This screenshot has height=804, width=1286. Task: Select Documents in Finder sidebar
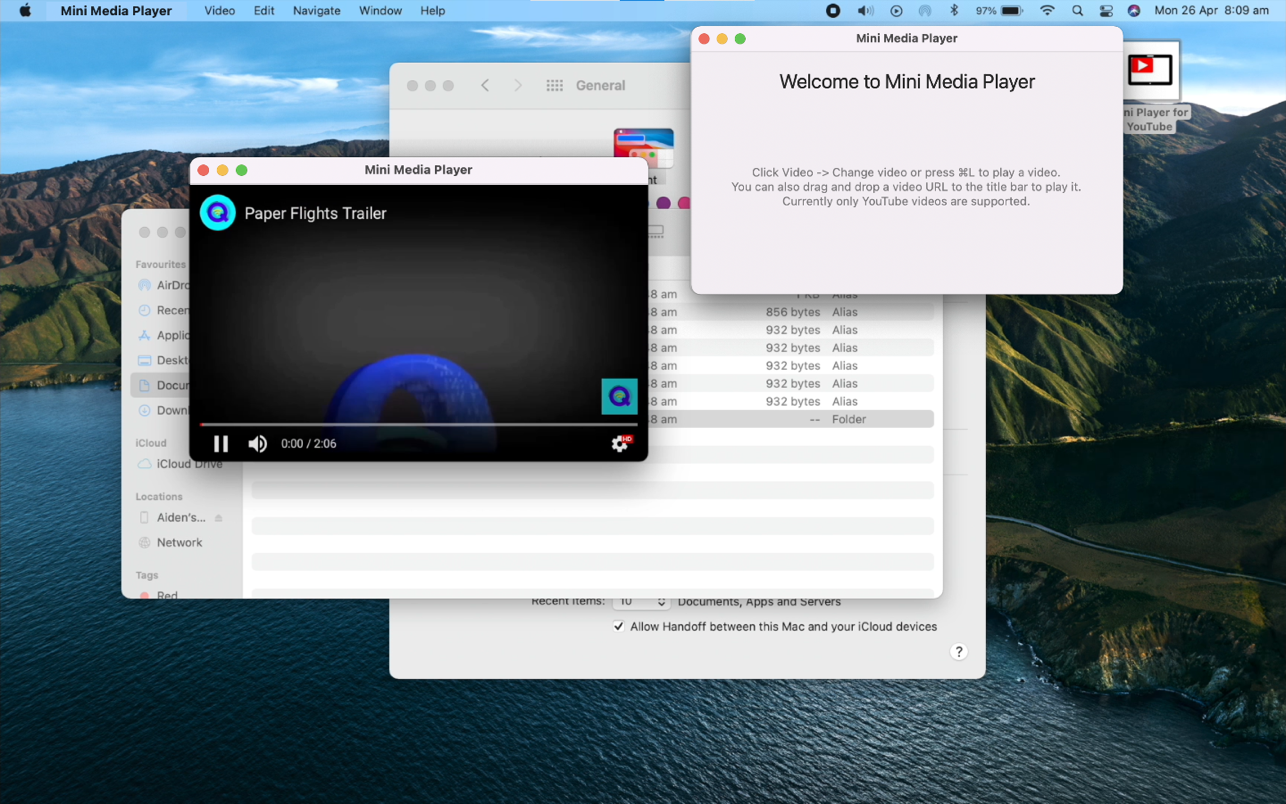[x=161, y=385]
